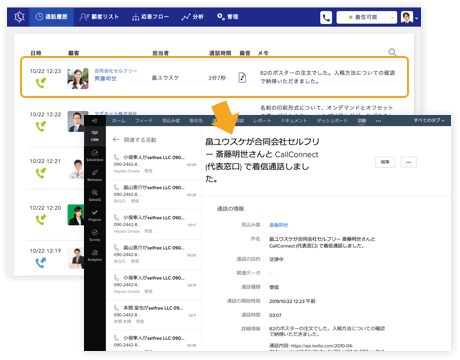Open the user avatar menu in the header
Viewport: 460px width, 360px height.
click(409, 17)
